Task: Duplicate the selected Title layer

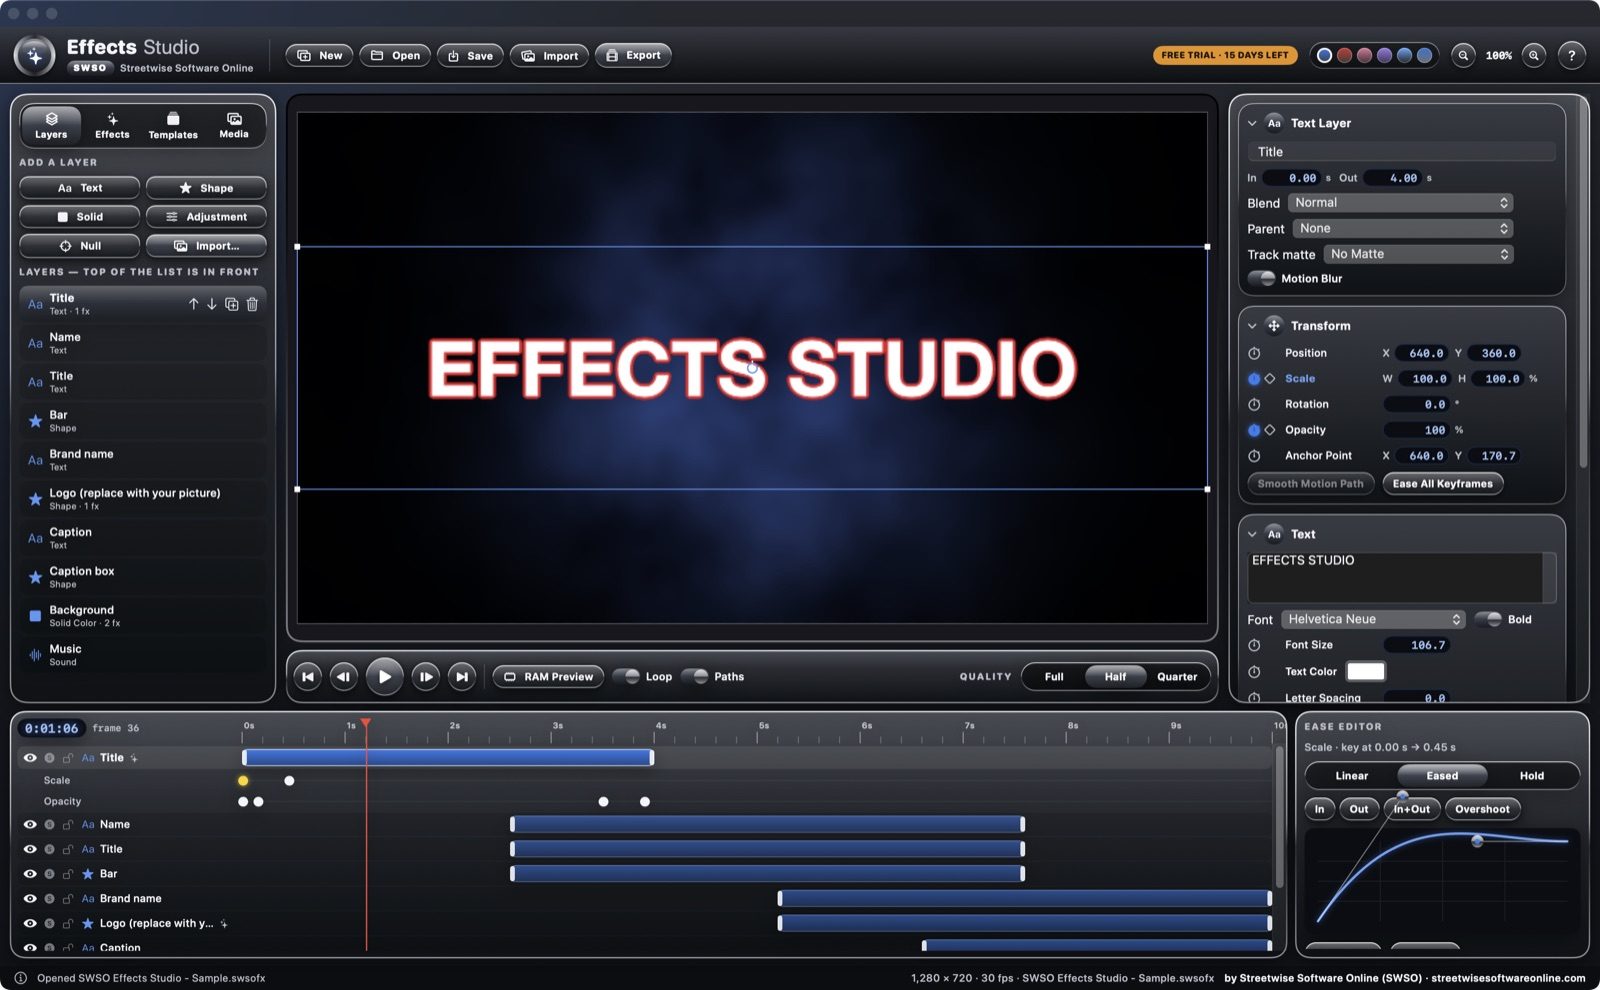Action: 232,304
